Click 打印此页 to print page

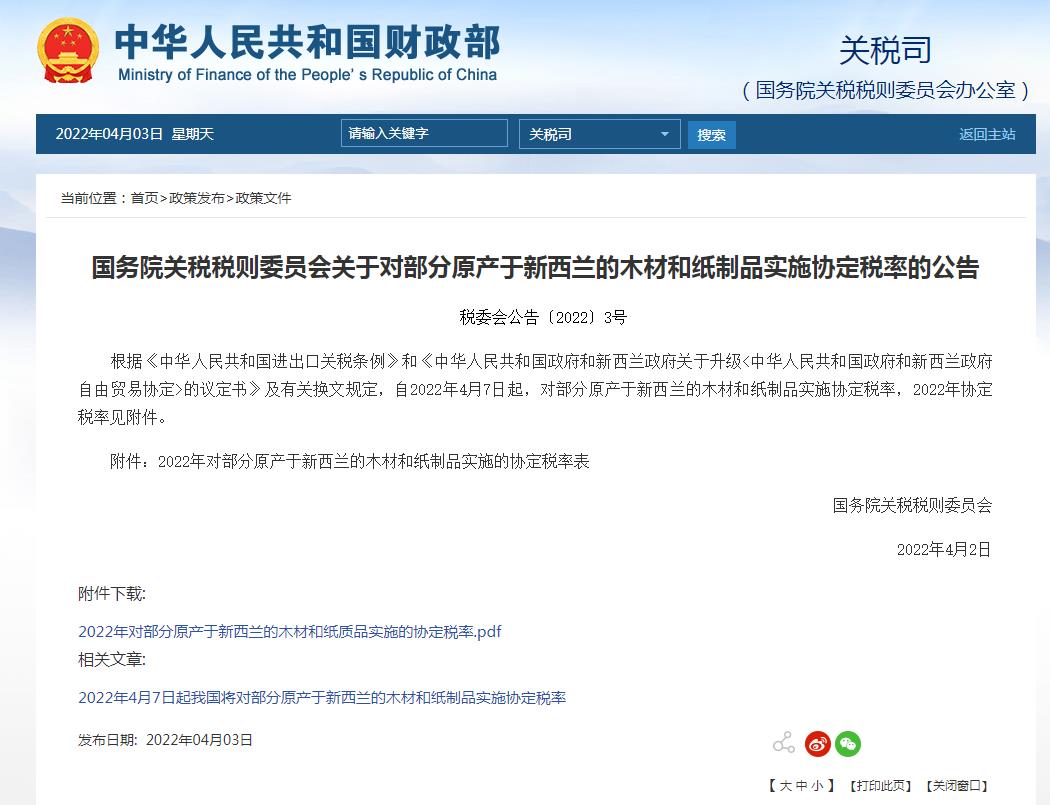pyautogui.click(x=880, y=786)
